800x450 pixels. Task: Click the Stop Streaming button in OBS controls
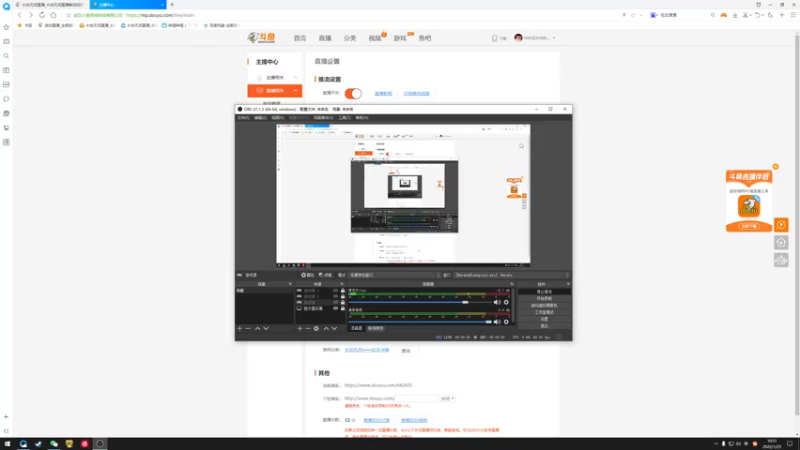[x=544, y=292]
